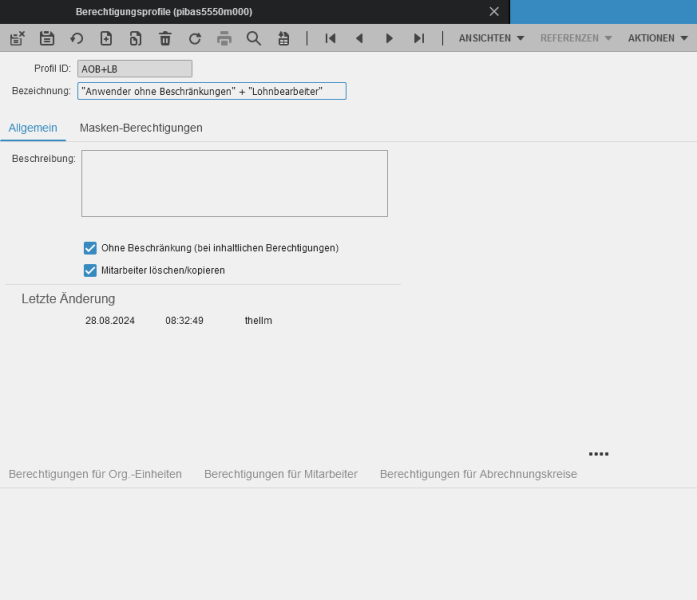Click the time 08:32:49

[x=184, y=320]
